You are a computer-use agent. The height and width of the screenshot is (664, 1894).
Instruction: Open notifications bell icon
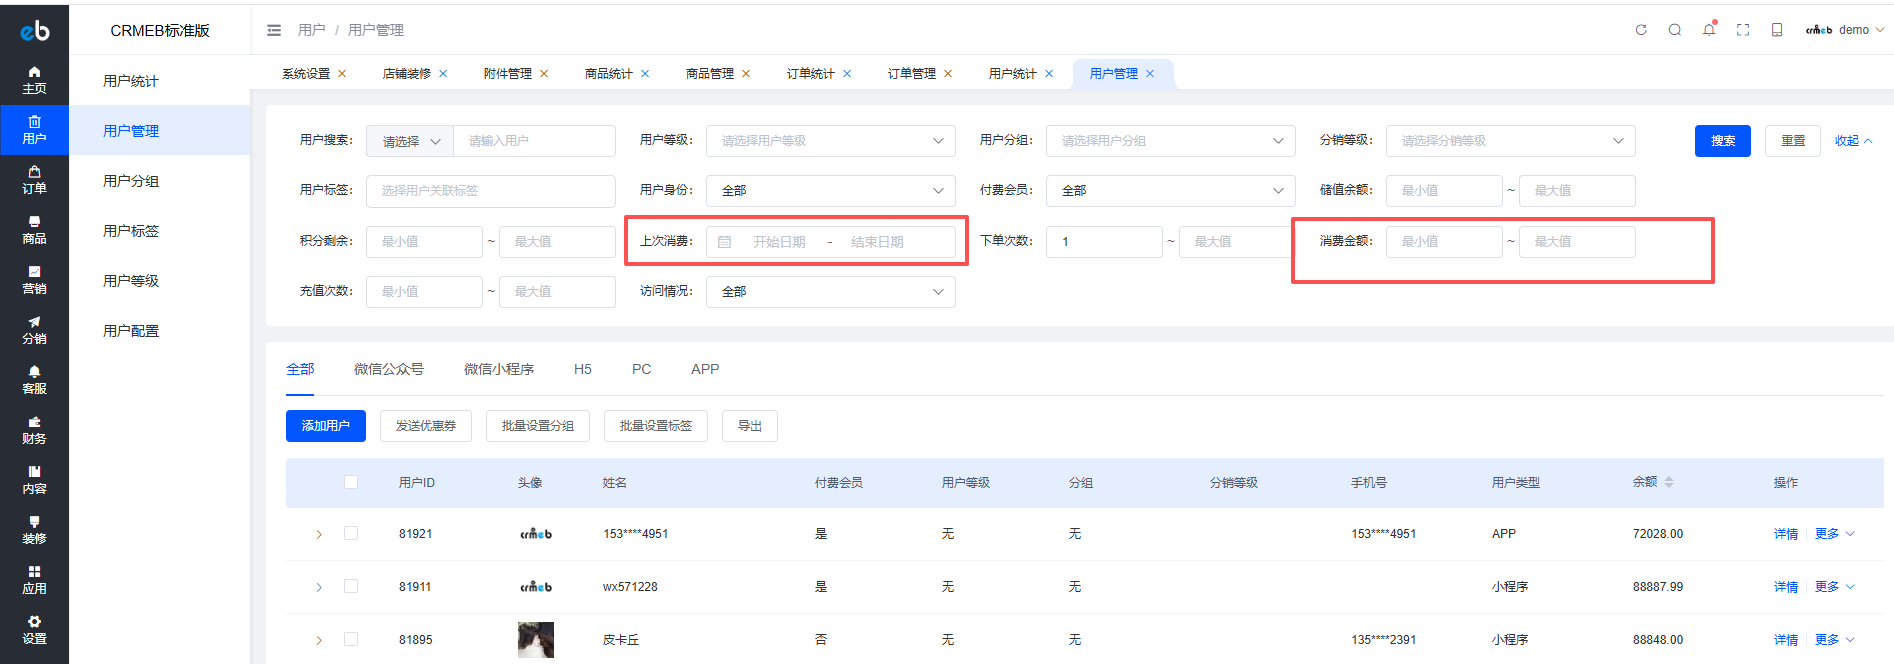pos(1709,30)
